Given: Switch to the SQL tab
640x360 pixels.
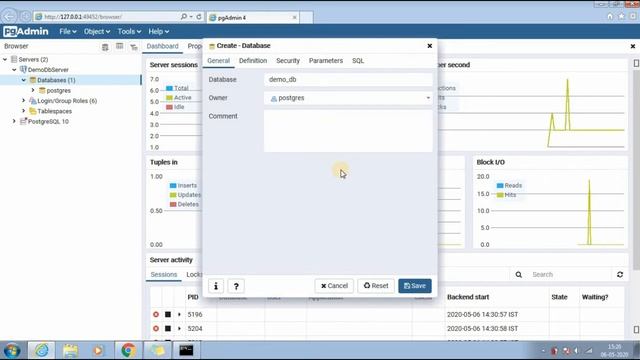Looking at the screenshot, I should pyautogui.click(x=358, y=60).
